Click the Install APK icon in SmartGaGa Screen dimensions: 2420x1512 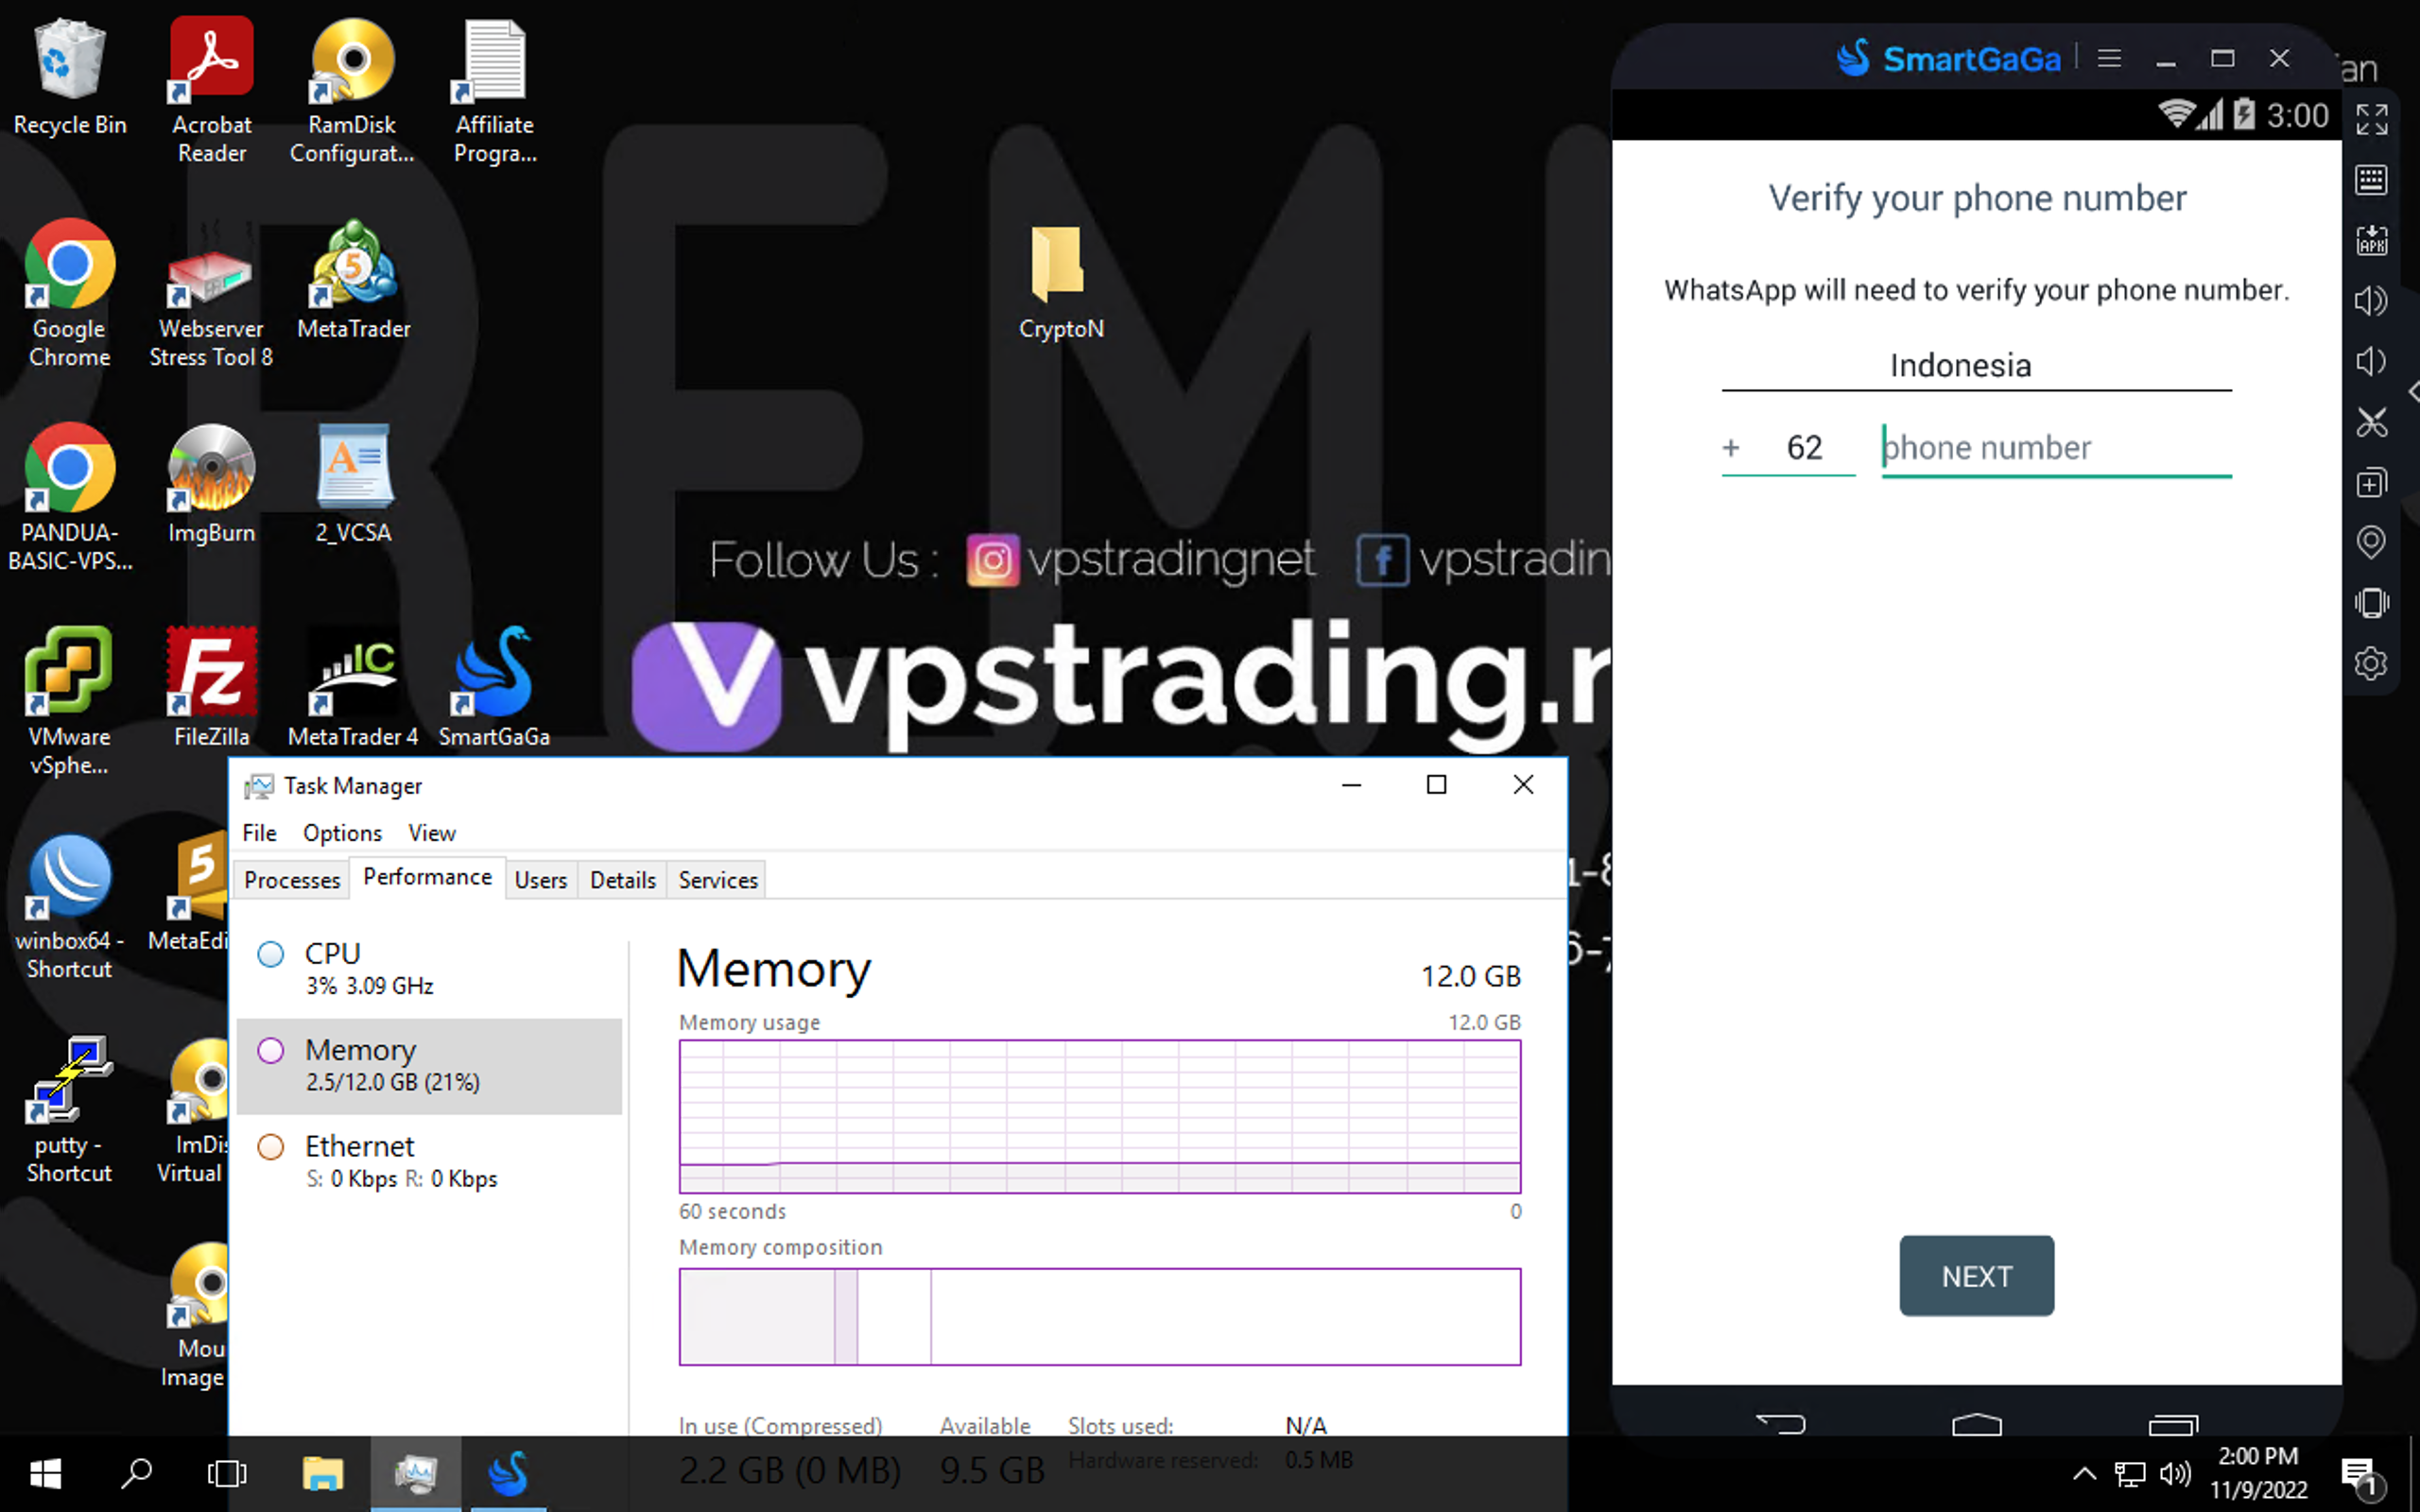pos(2371,240)
